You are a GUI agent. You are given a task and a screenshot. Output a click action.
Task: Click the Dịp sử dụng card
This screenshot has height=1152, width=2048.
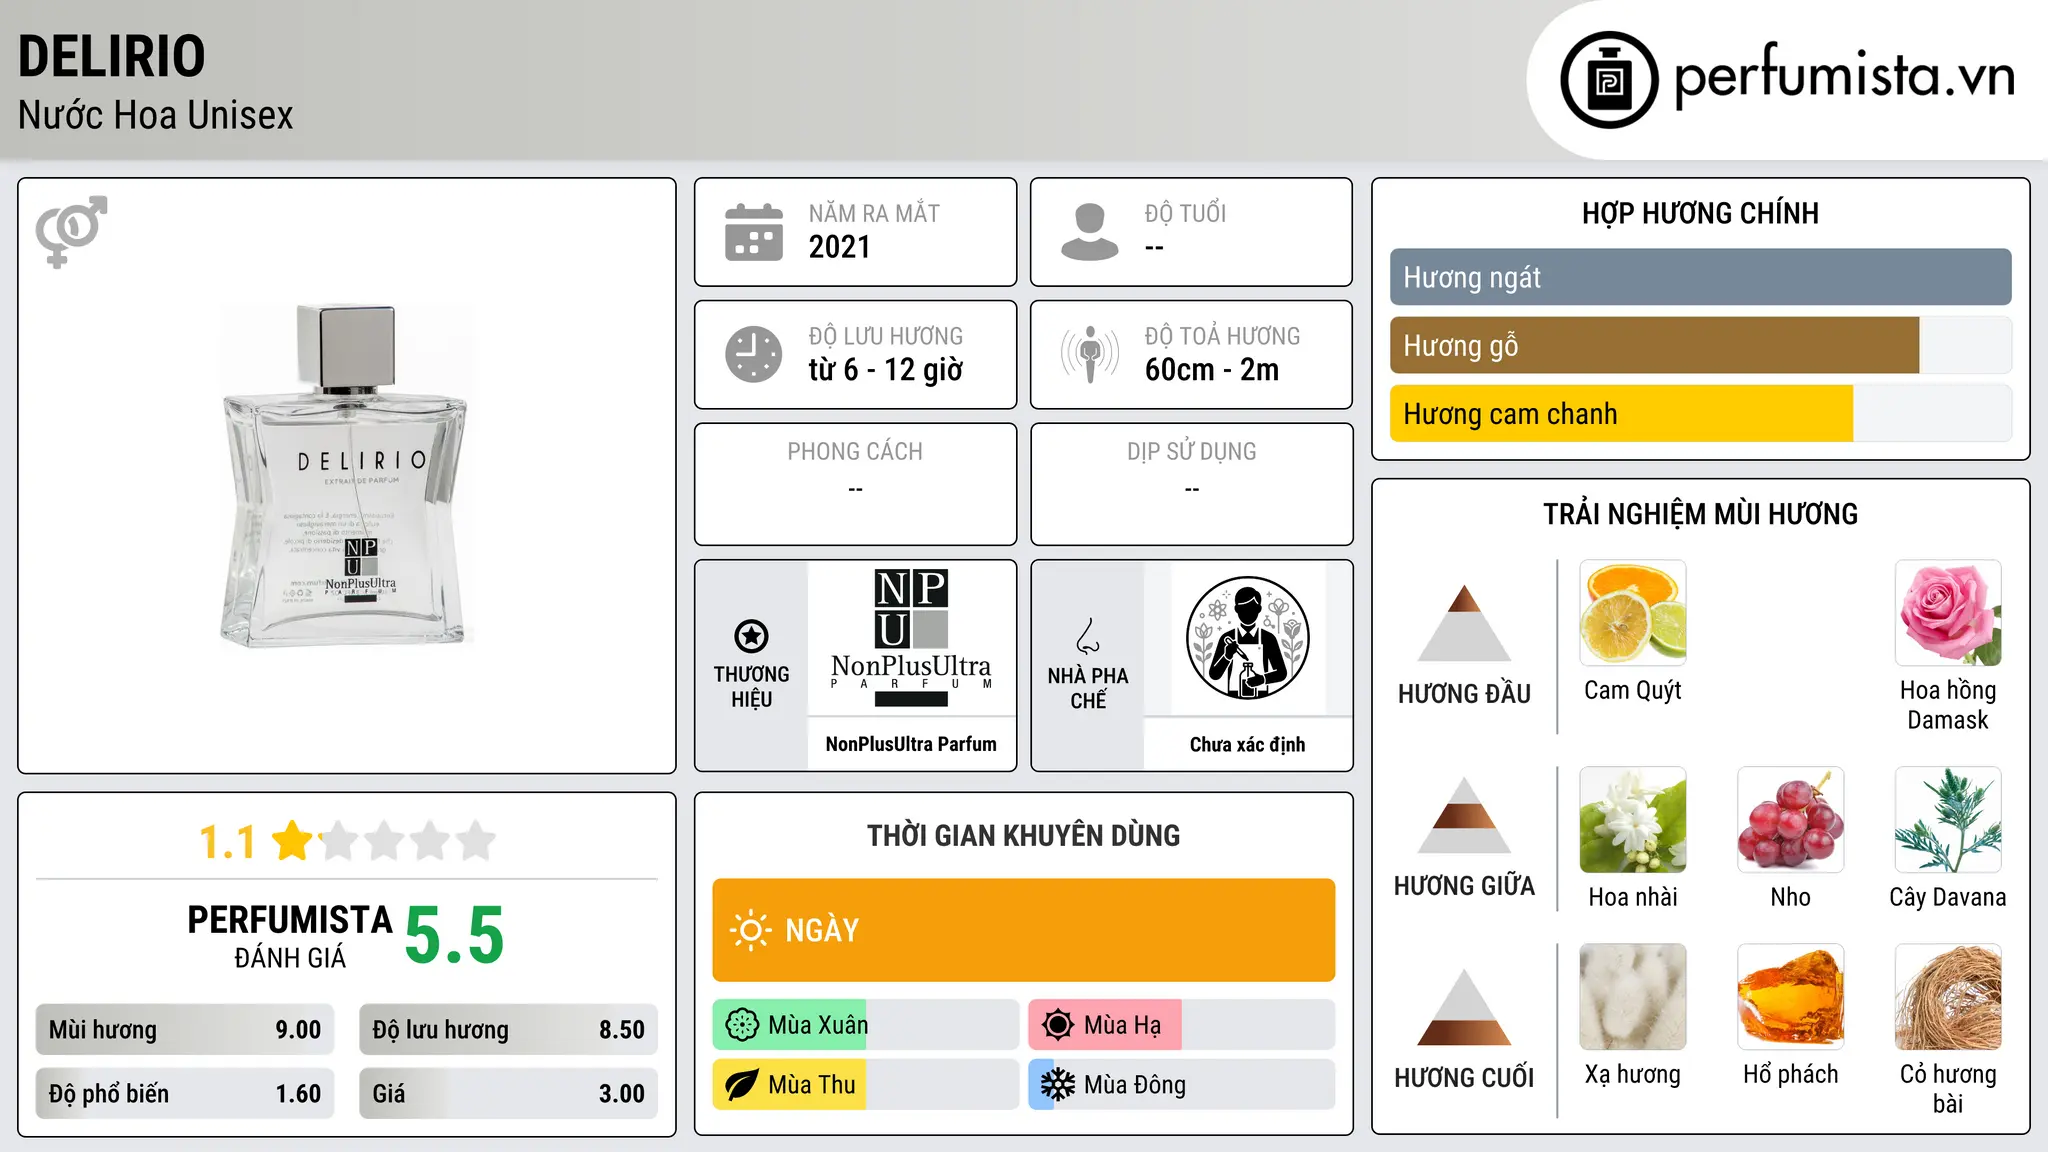(x=1191, y=484)
